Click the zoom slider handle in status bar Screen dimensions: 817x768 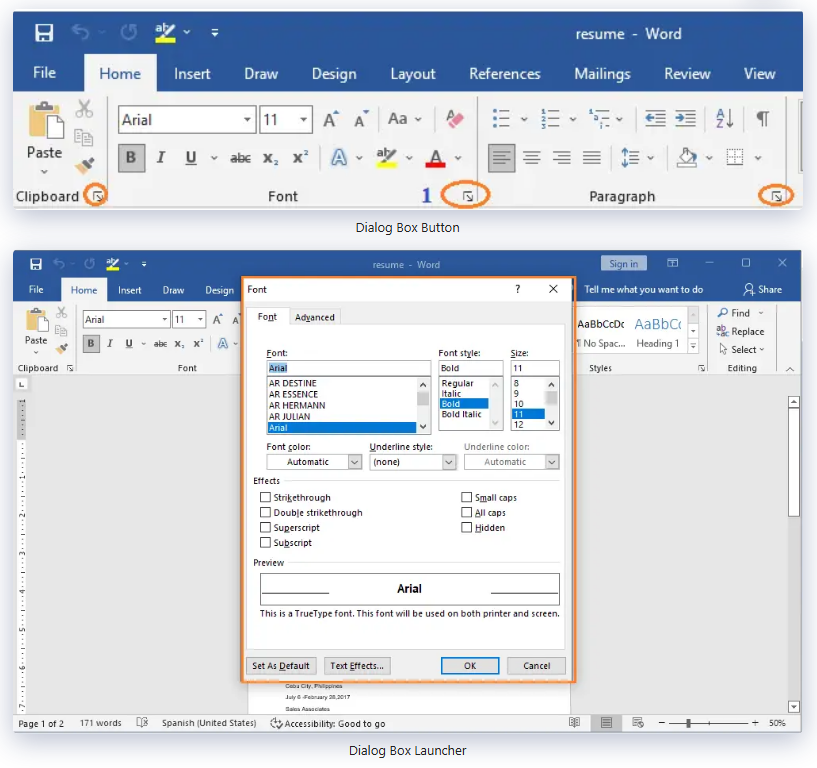coord(688,723)
